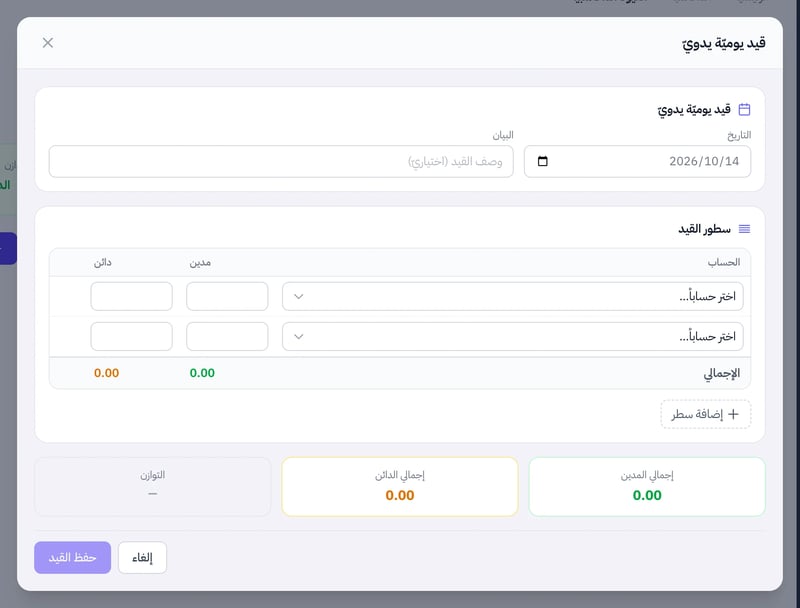Open the second row account dropdown
This screenshot has width=800, height=608.
tap(512, 337)
